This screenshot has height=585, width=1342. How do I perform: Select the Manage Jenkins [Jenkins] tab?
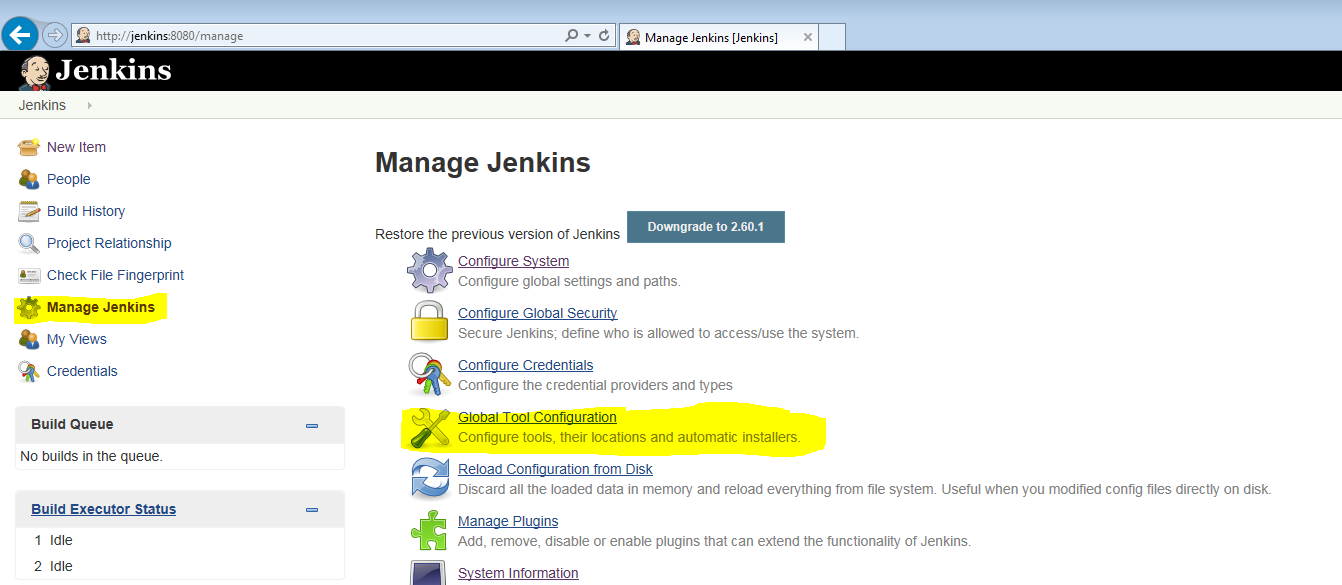click(719, 37)
